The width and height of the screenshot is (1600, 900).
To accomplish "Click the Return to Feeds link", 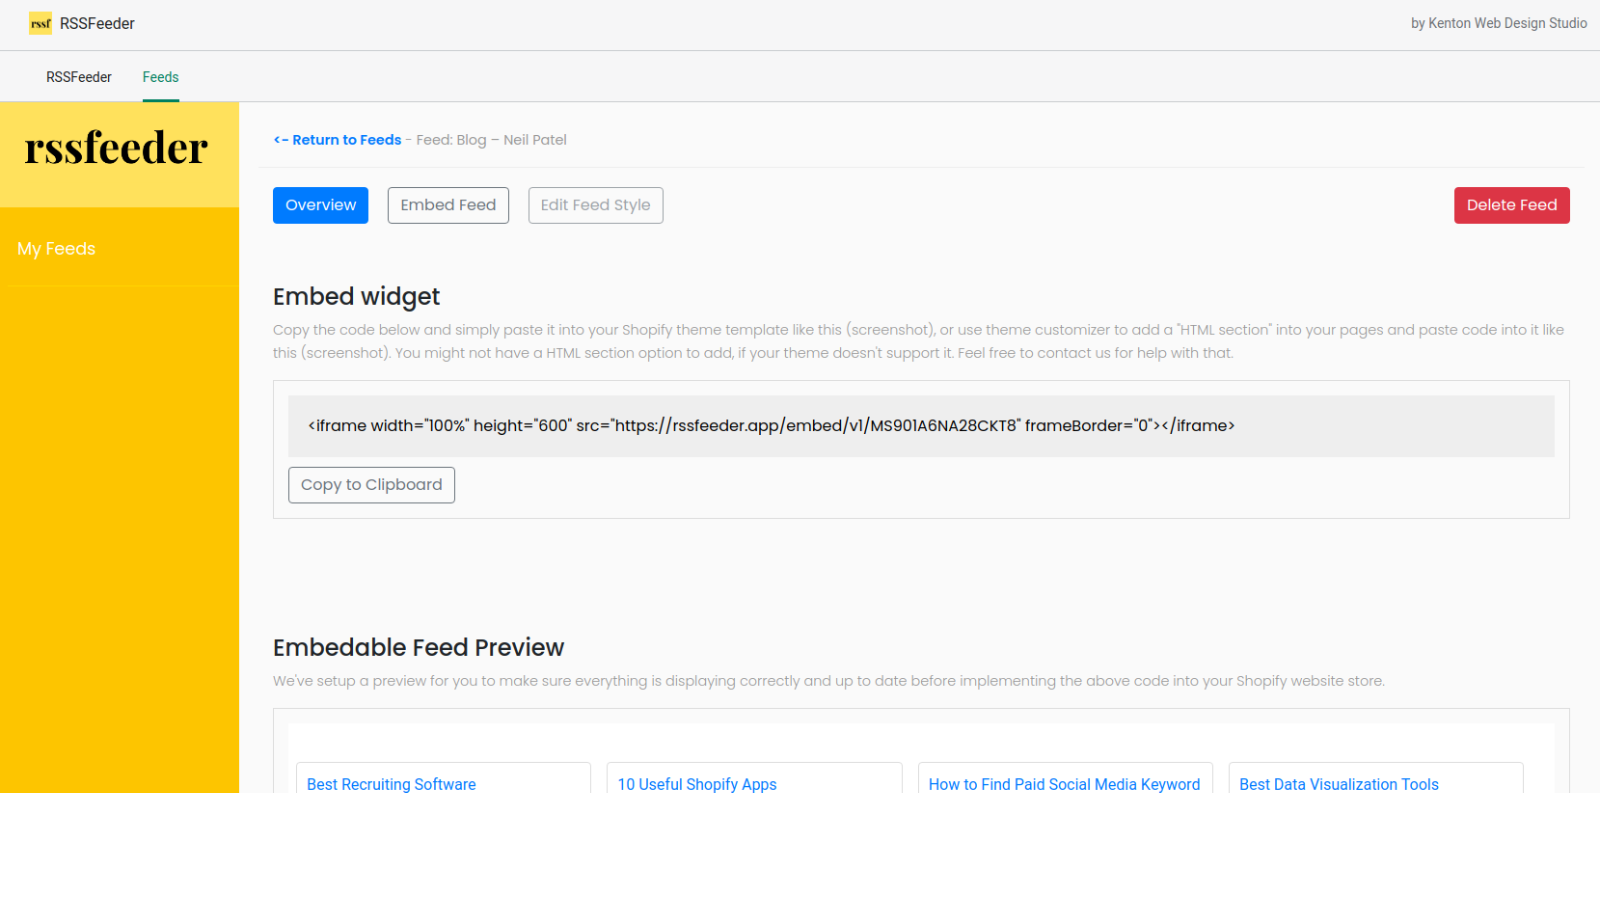I will 337,140.
